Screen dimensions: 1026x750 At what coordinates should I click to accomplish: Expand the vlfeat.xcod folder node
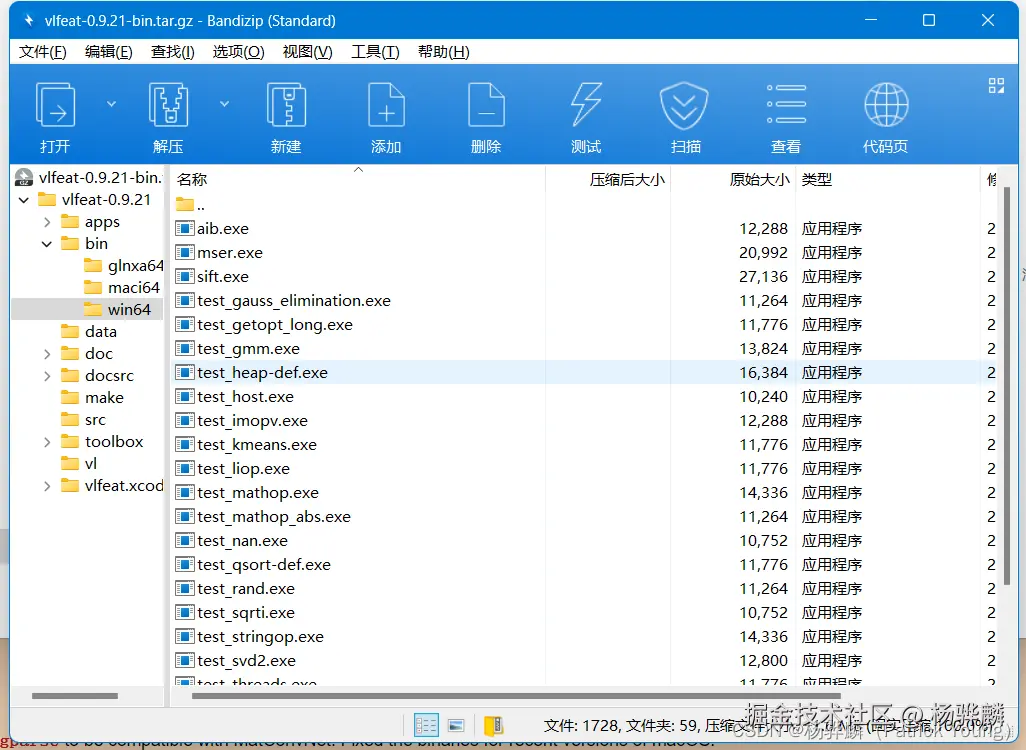[46, 486]
